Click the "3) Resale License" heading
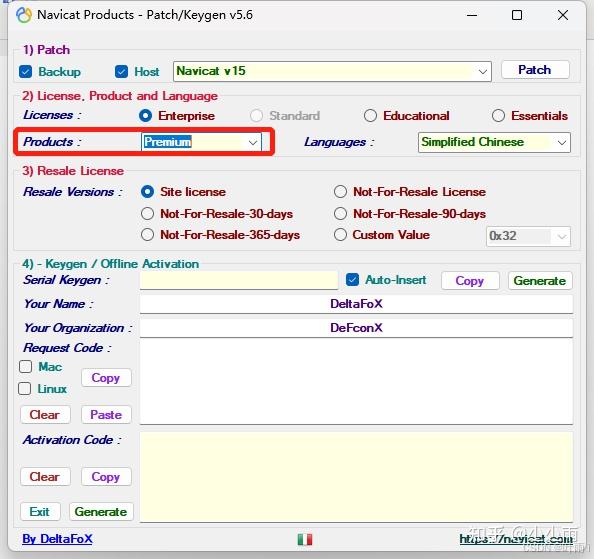The height and width of the screenshot is (559, 594). point(73,171)
